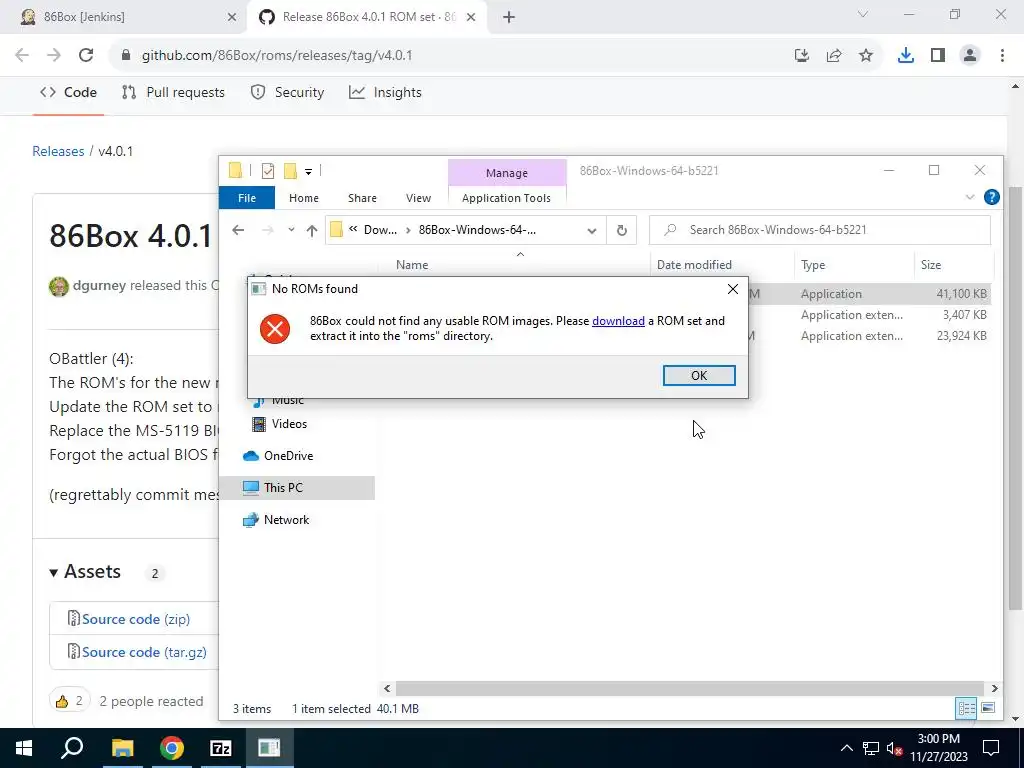Screen dimensions: 1024x768
Task: Open the notification center icon
Action: [991, 748]
